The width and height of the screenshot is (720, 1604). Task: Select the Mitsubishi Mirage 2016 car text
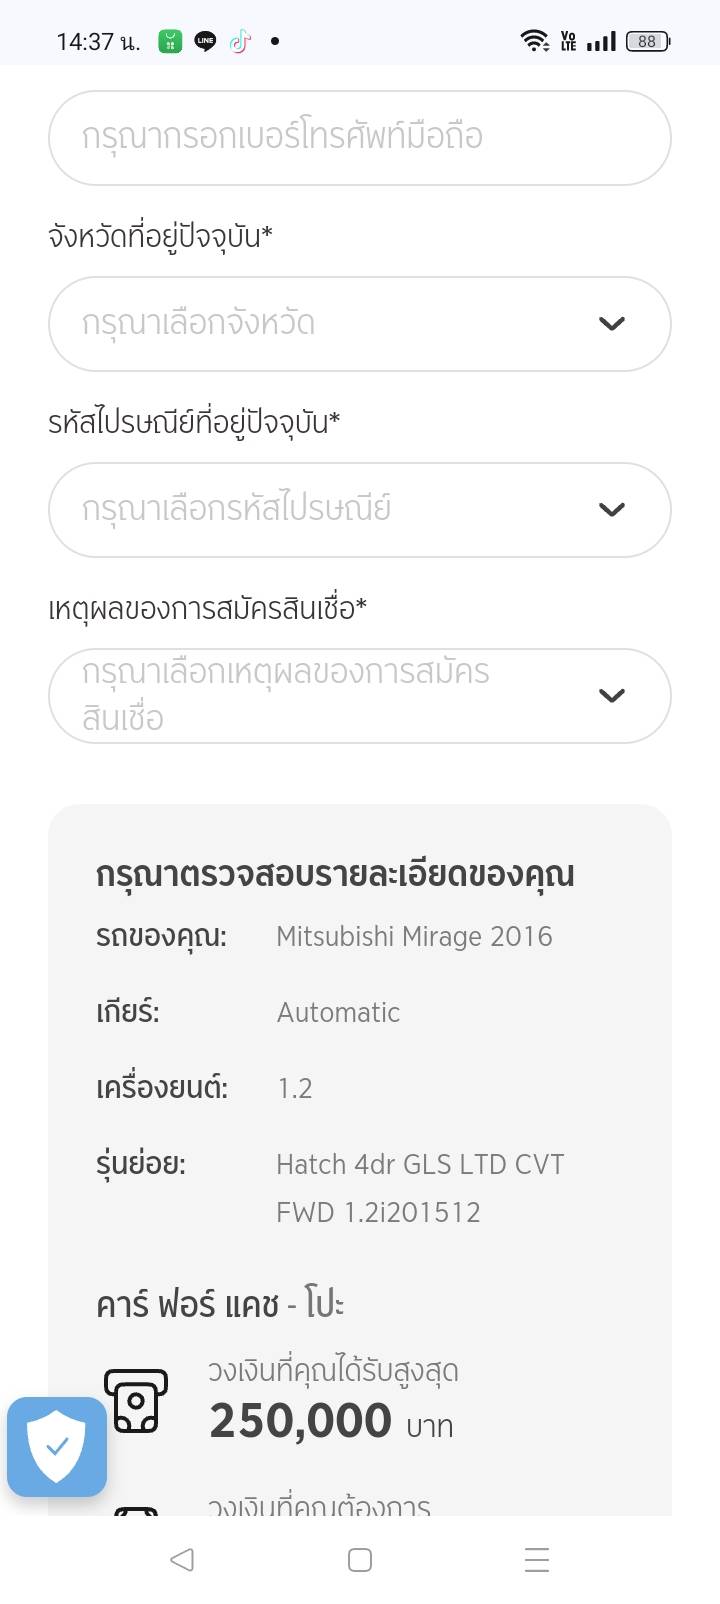414,937
